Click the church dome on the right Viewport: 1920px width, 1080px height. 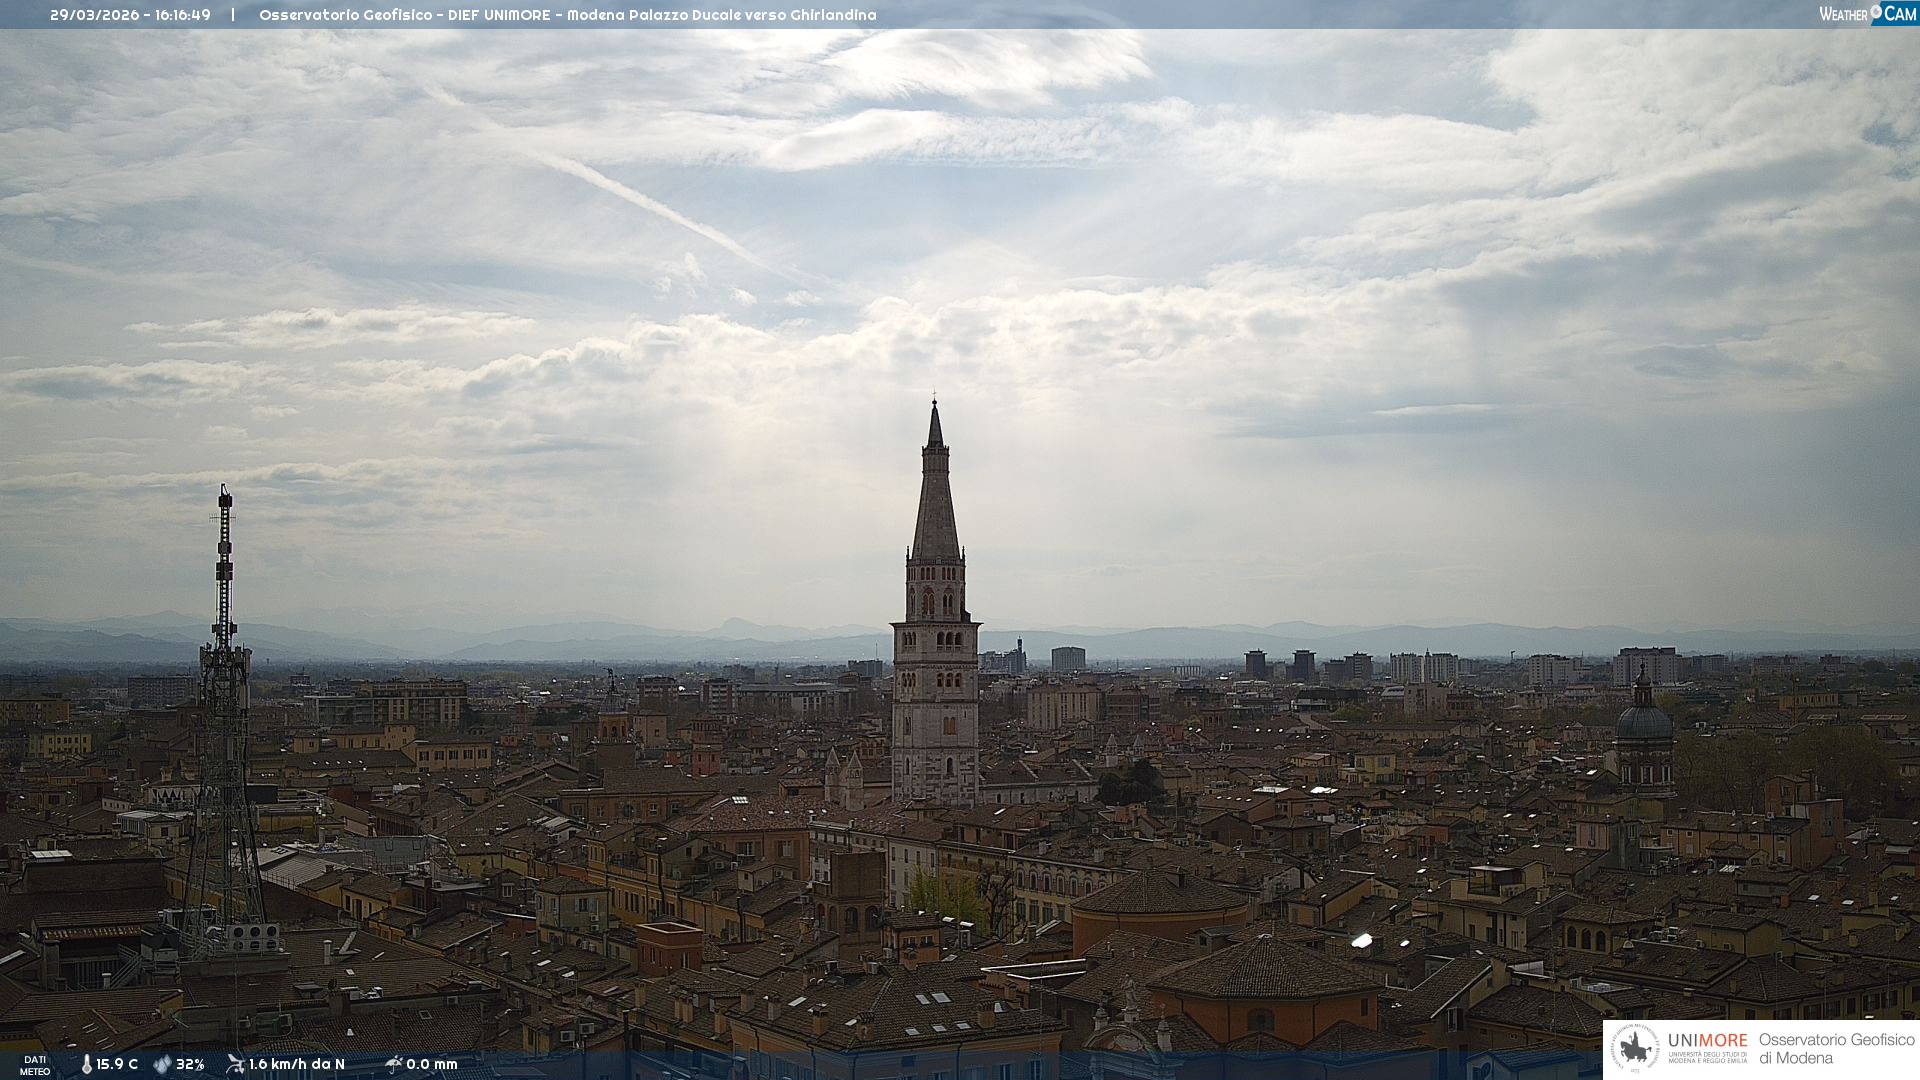pos(1643,722)
